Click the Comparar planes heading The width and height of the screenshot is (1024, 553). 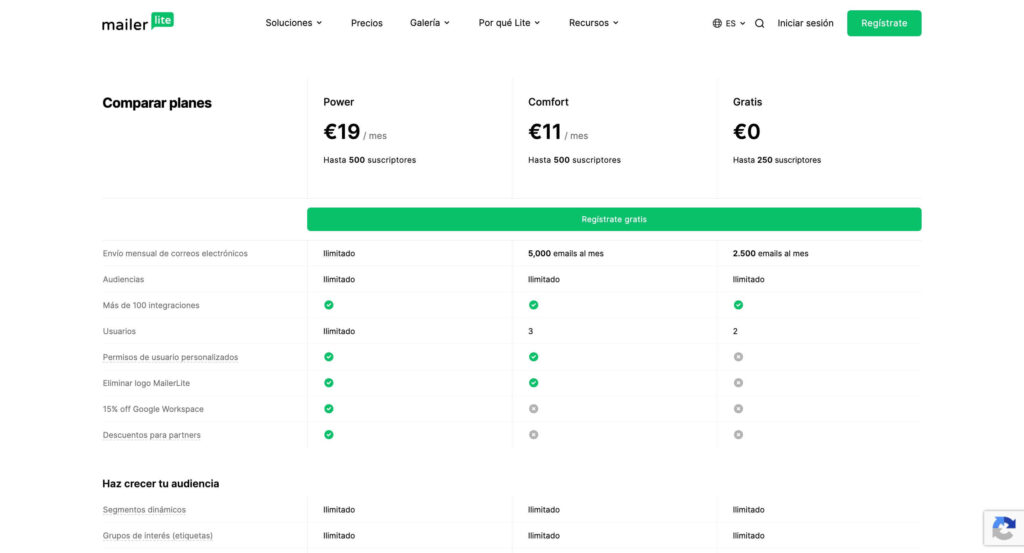[157, 103]
